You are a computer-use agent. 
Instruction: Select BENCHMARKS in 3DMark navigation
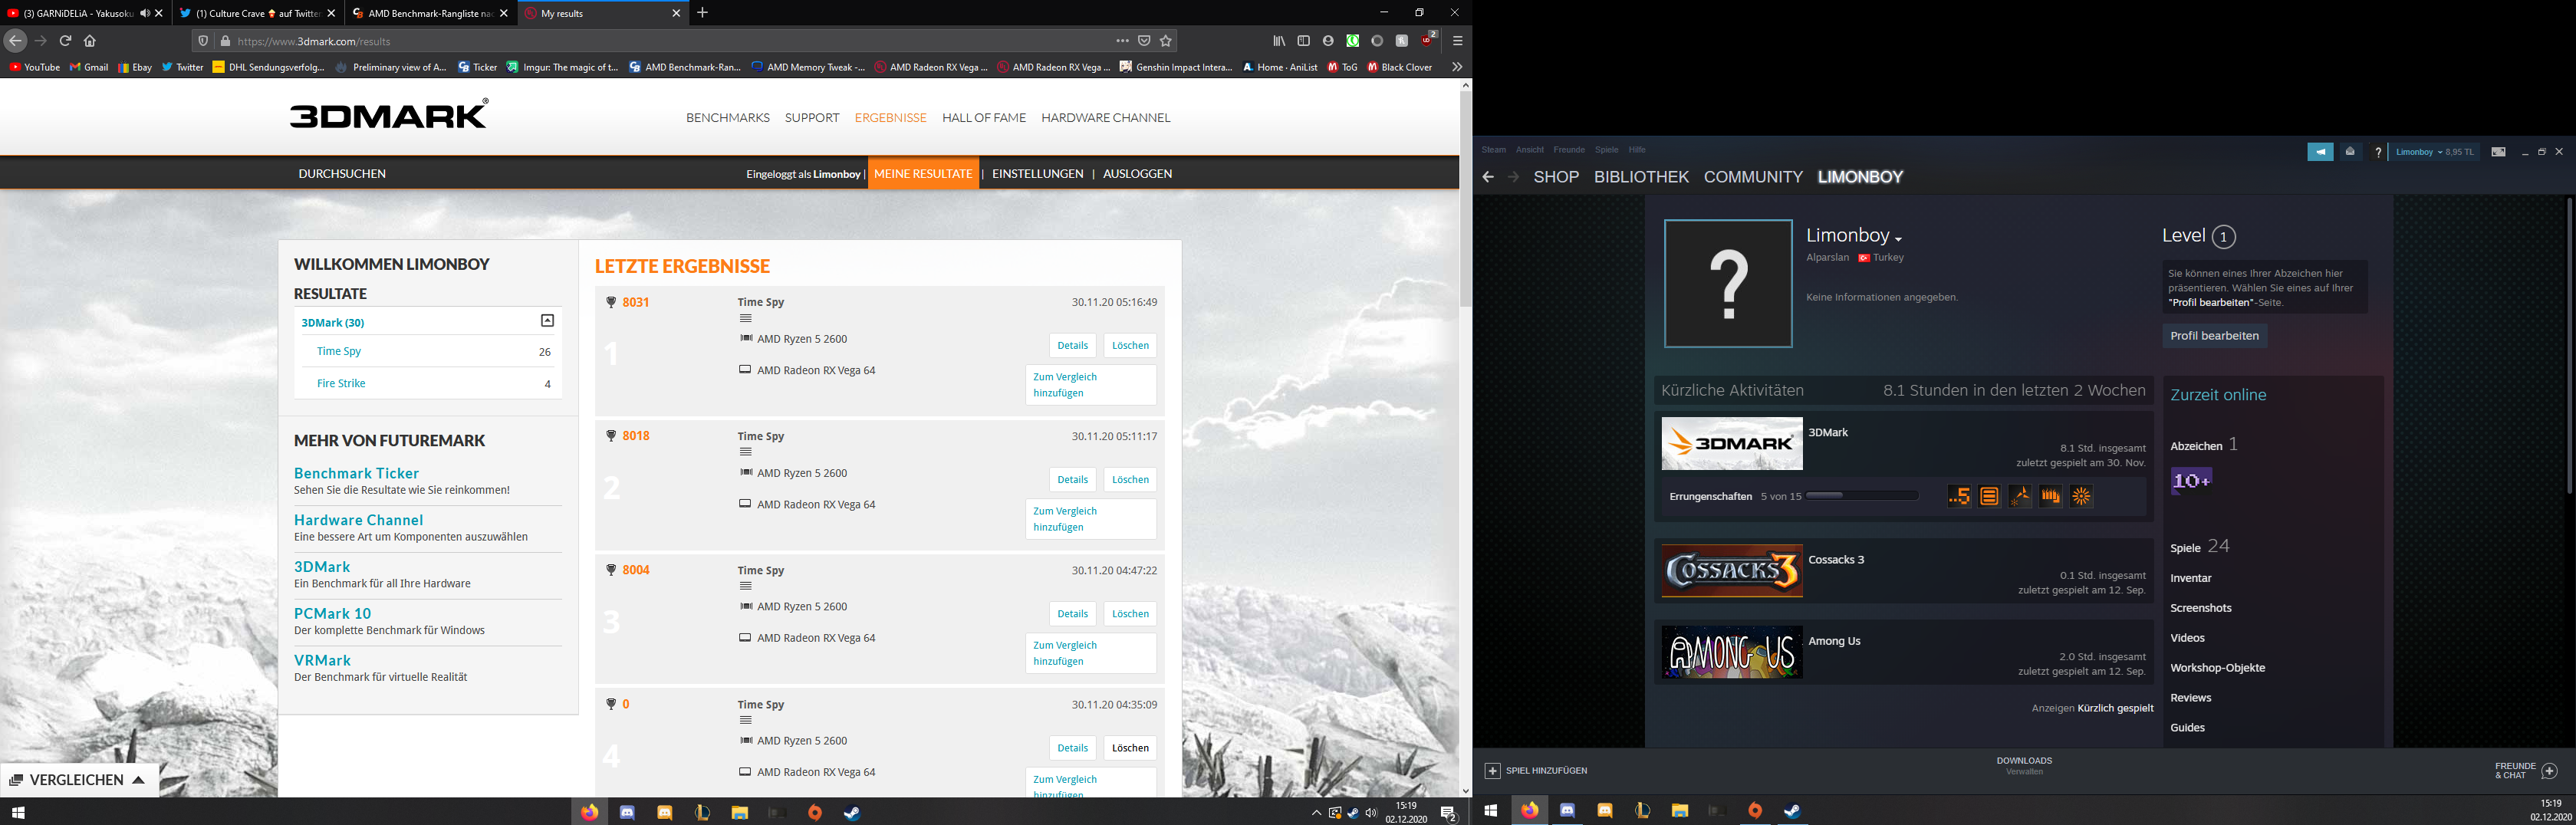tap(728, 118)
